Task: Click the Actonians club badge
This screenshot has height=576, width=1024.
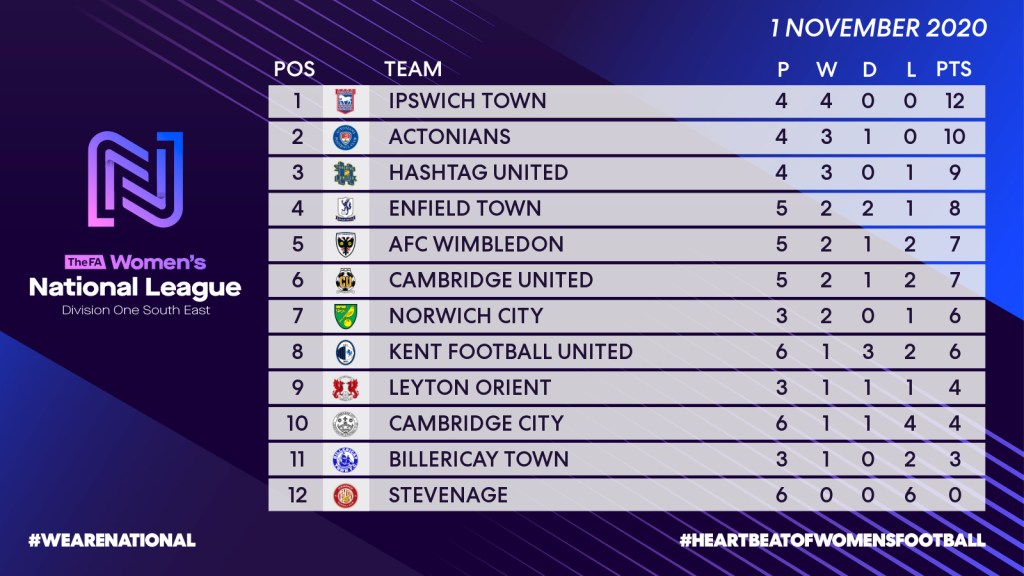Action: [345, 137]
